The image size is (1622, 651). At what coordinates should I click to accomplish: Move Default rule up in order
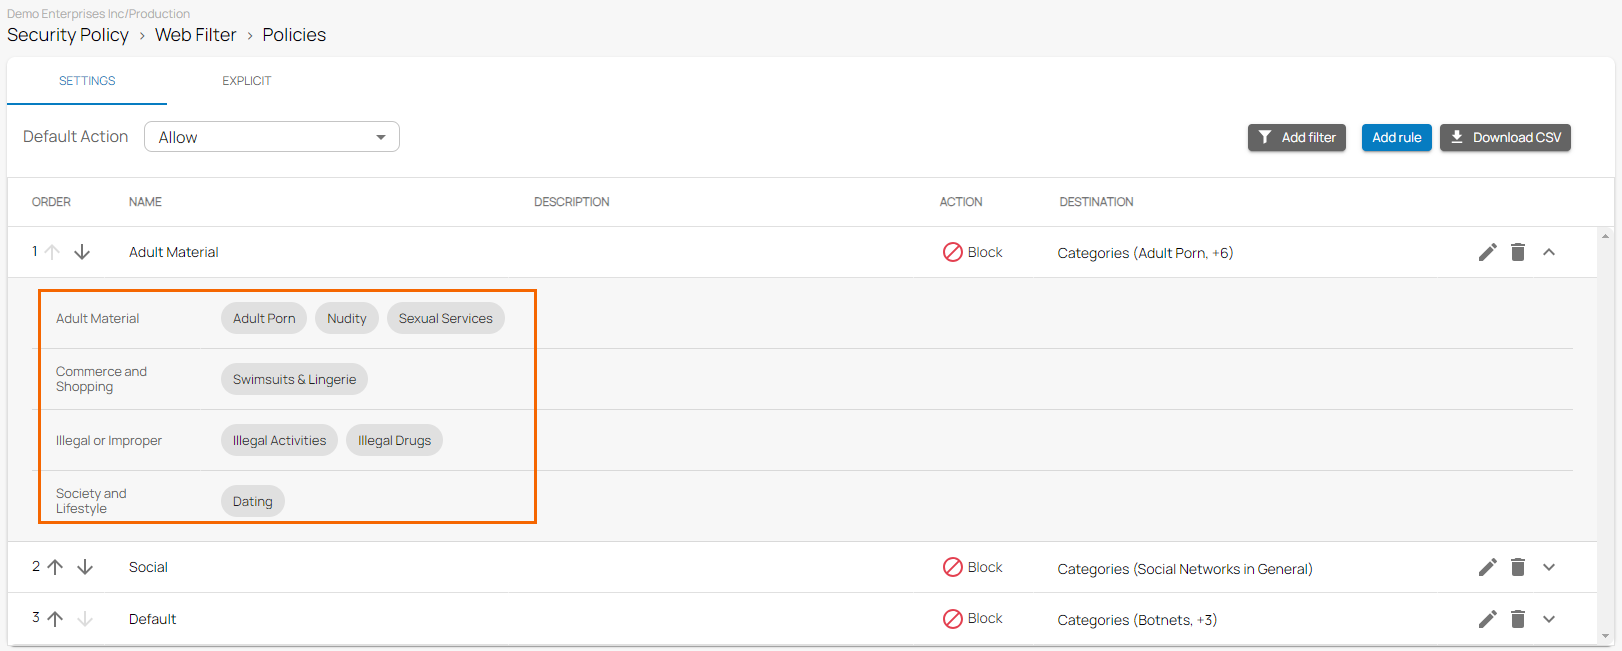coord(56,619)
